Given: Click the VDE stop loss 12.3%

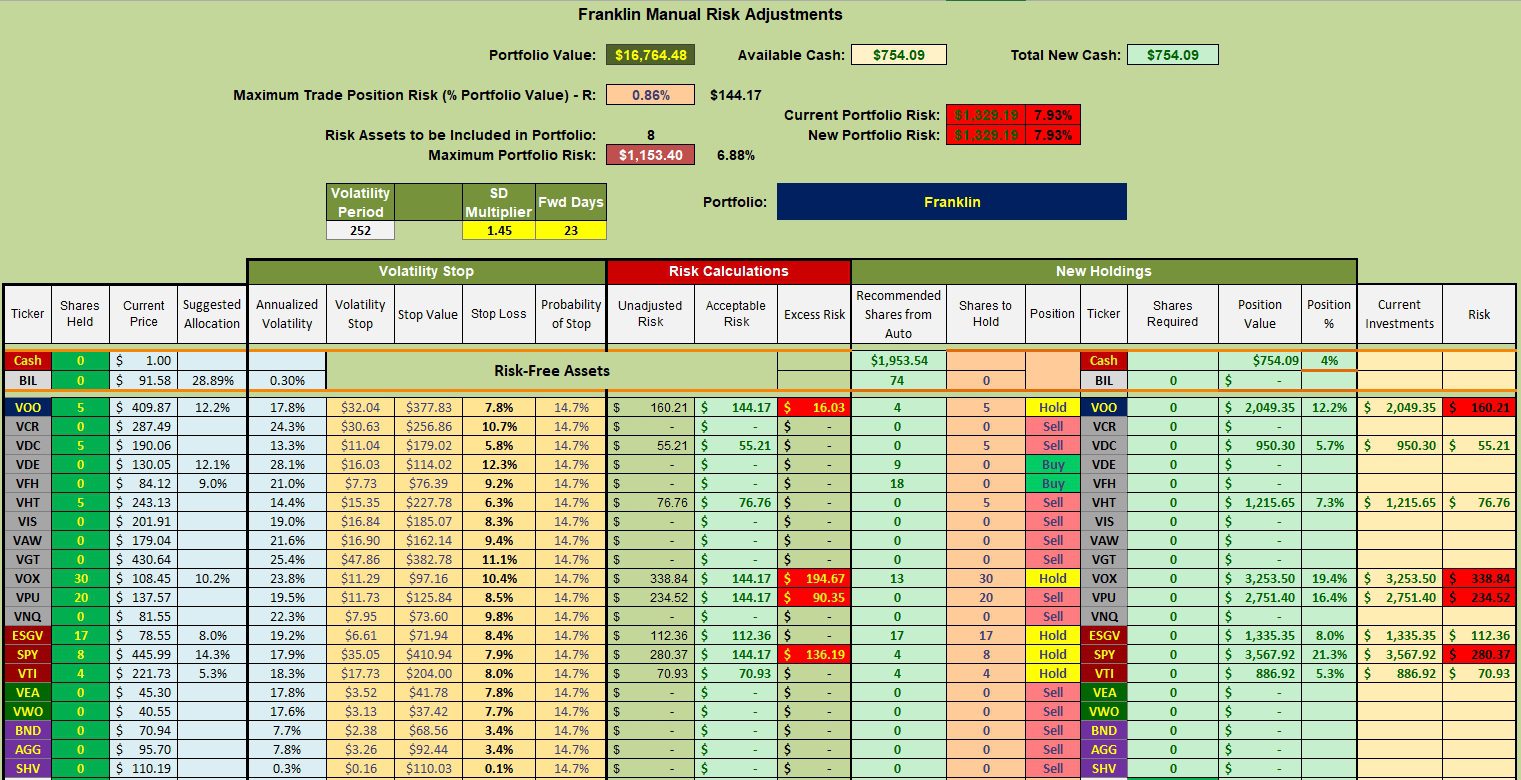Looking at the screenshot, I should pyautogui.click(x=499, y=465).
